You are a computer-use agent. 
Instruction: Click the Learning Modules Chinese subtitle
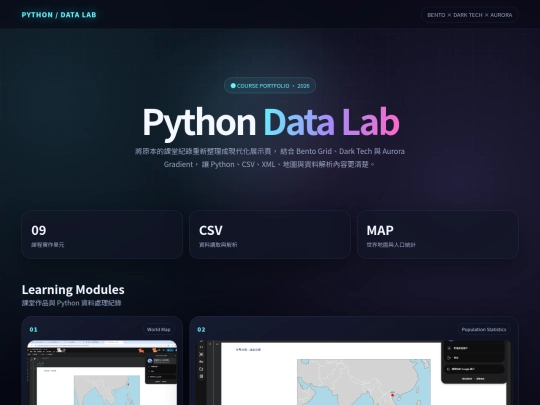[72, 303]
